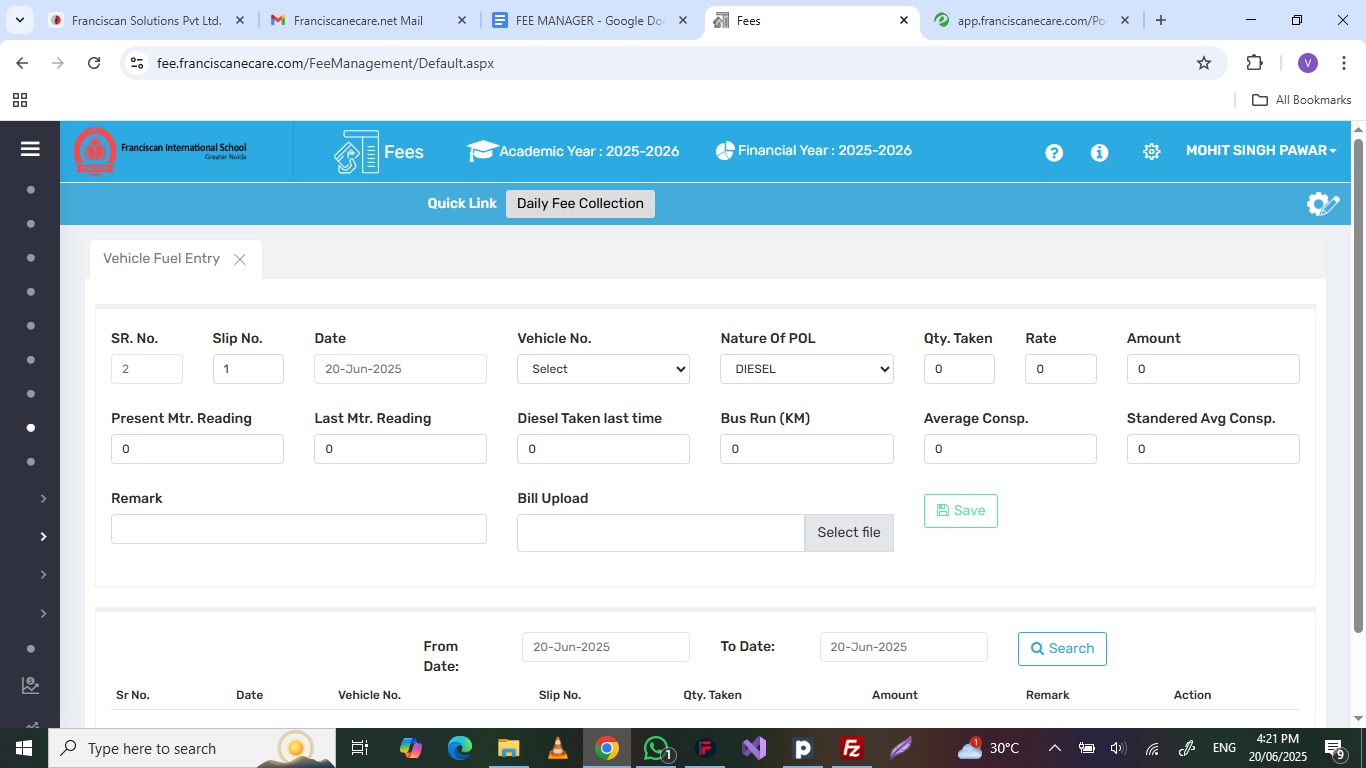The width and height of the screenshot is (1366, 768).
Task: Switch to Franciscan Solutions Pvt Ltd. browser tab
Action: pyautogui.click(x=146, y=20)
